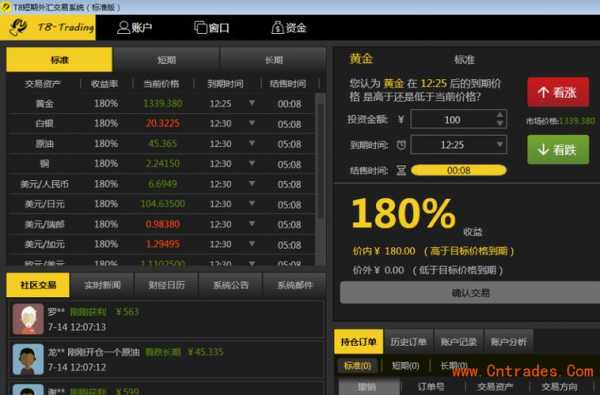Open the 窗口 window menu
The height and width of the screenshot is (395, 600).
pos(212,28)
